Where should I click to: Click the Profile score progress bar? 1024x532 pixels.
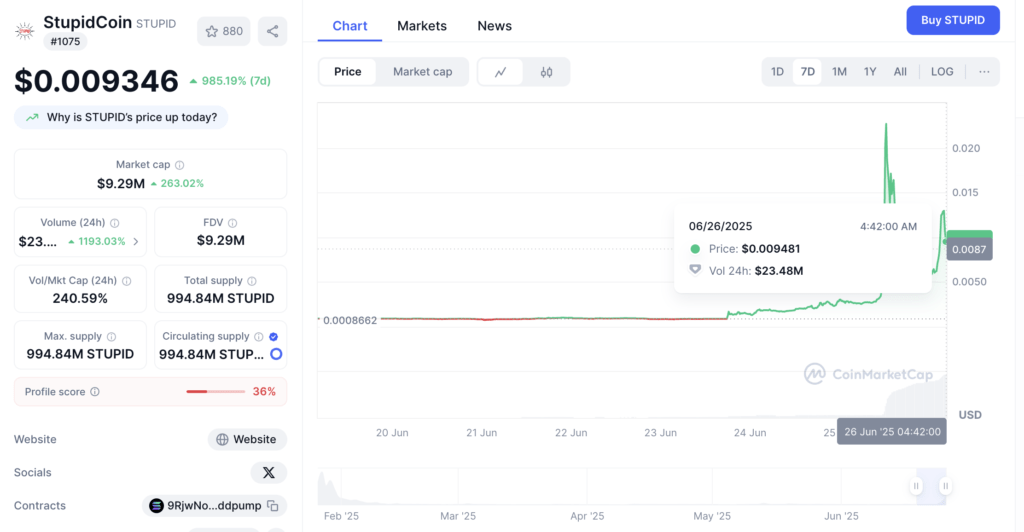click(216, 392)
